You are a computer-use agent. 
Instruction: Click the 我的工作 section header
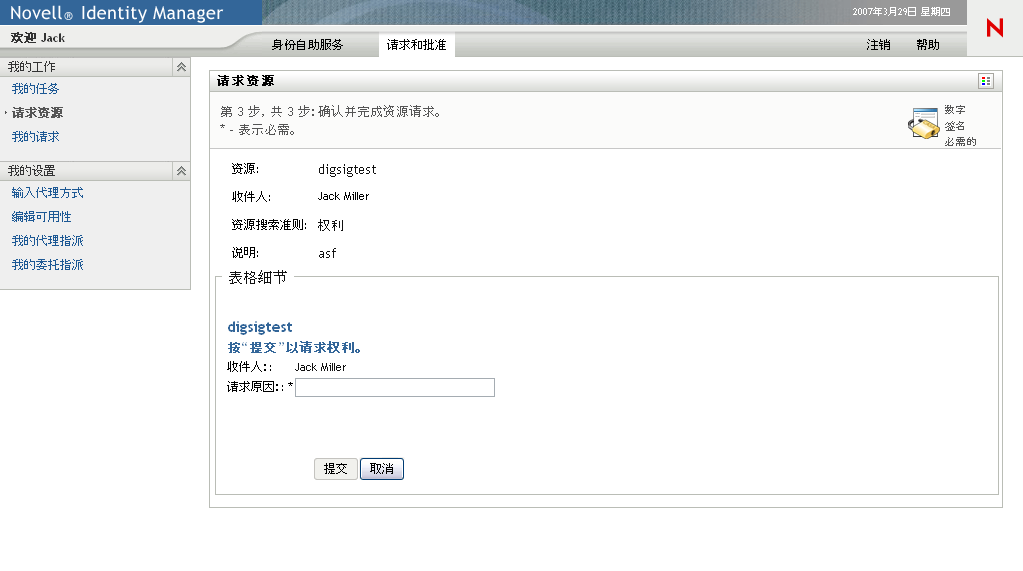95,67
